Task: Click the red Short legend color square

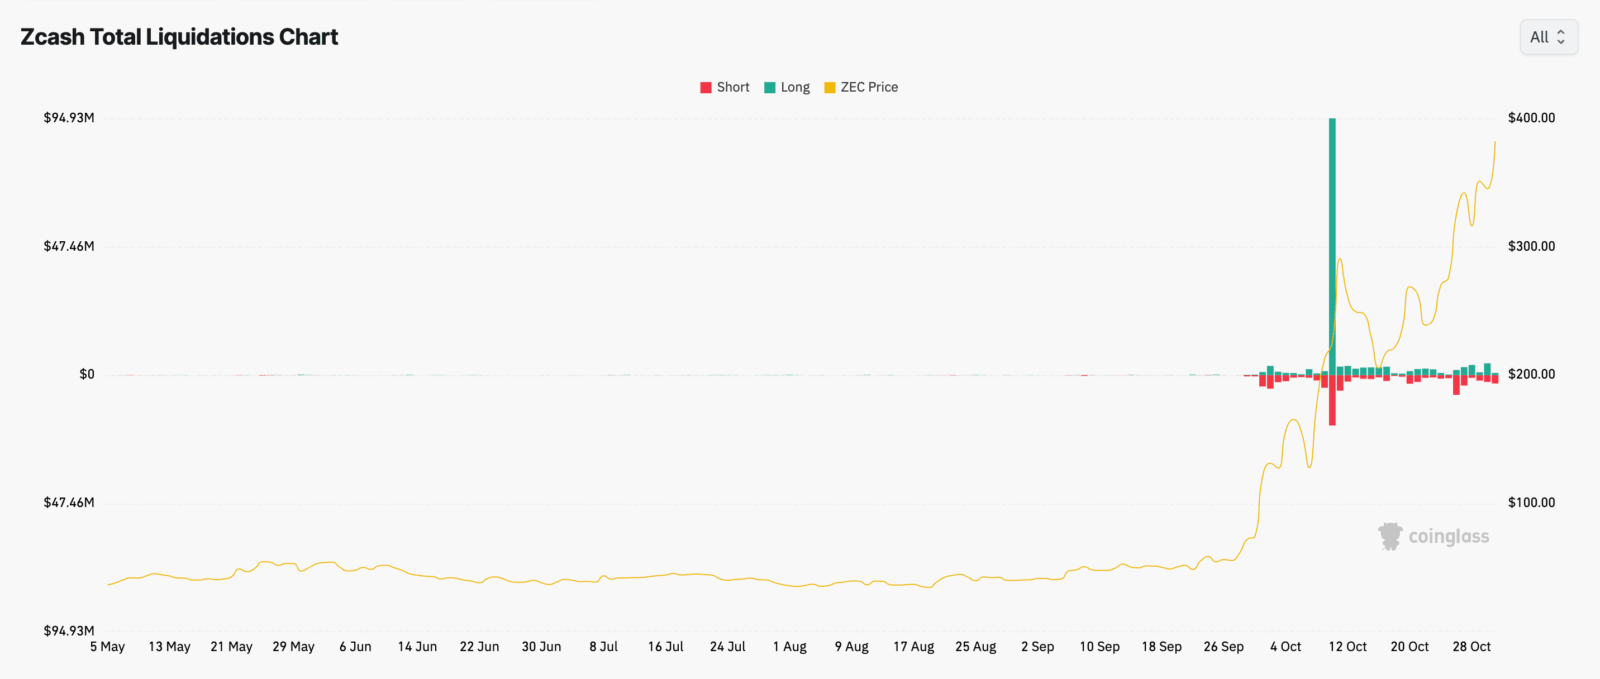Action: tap(704, 87)
